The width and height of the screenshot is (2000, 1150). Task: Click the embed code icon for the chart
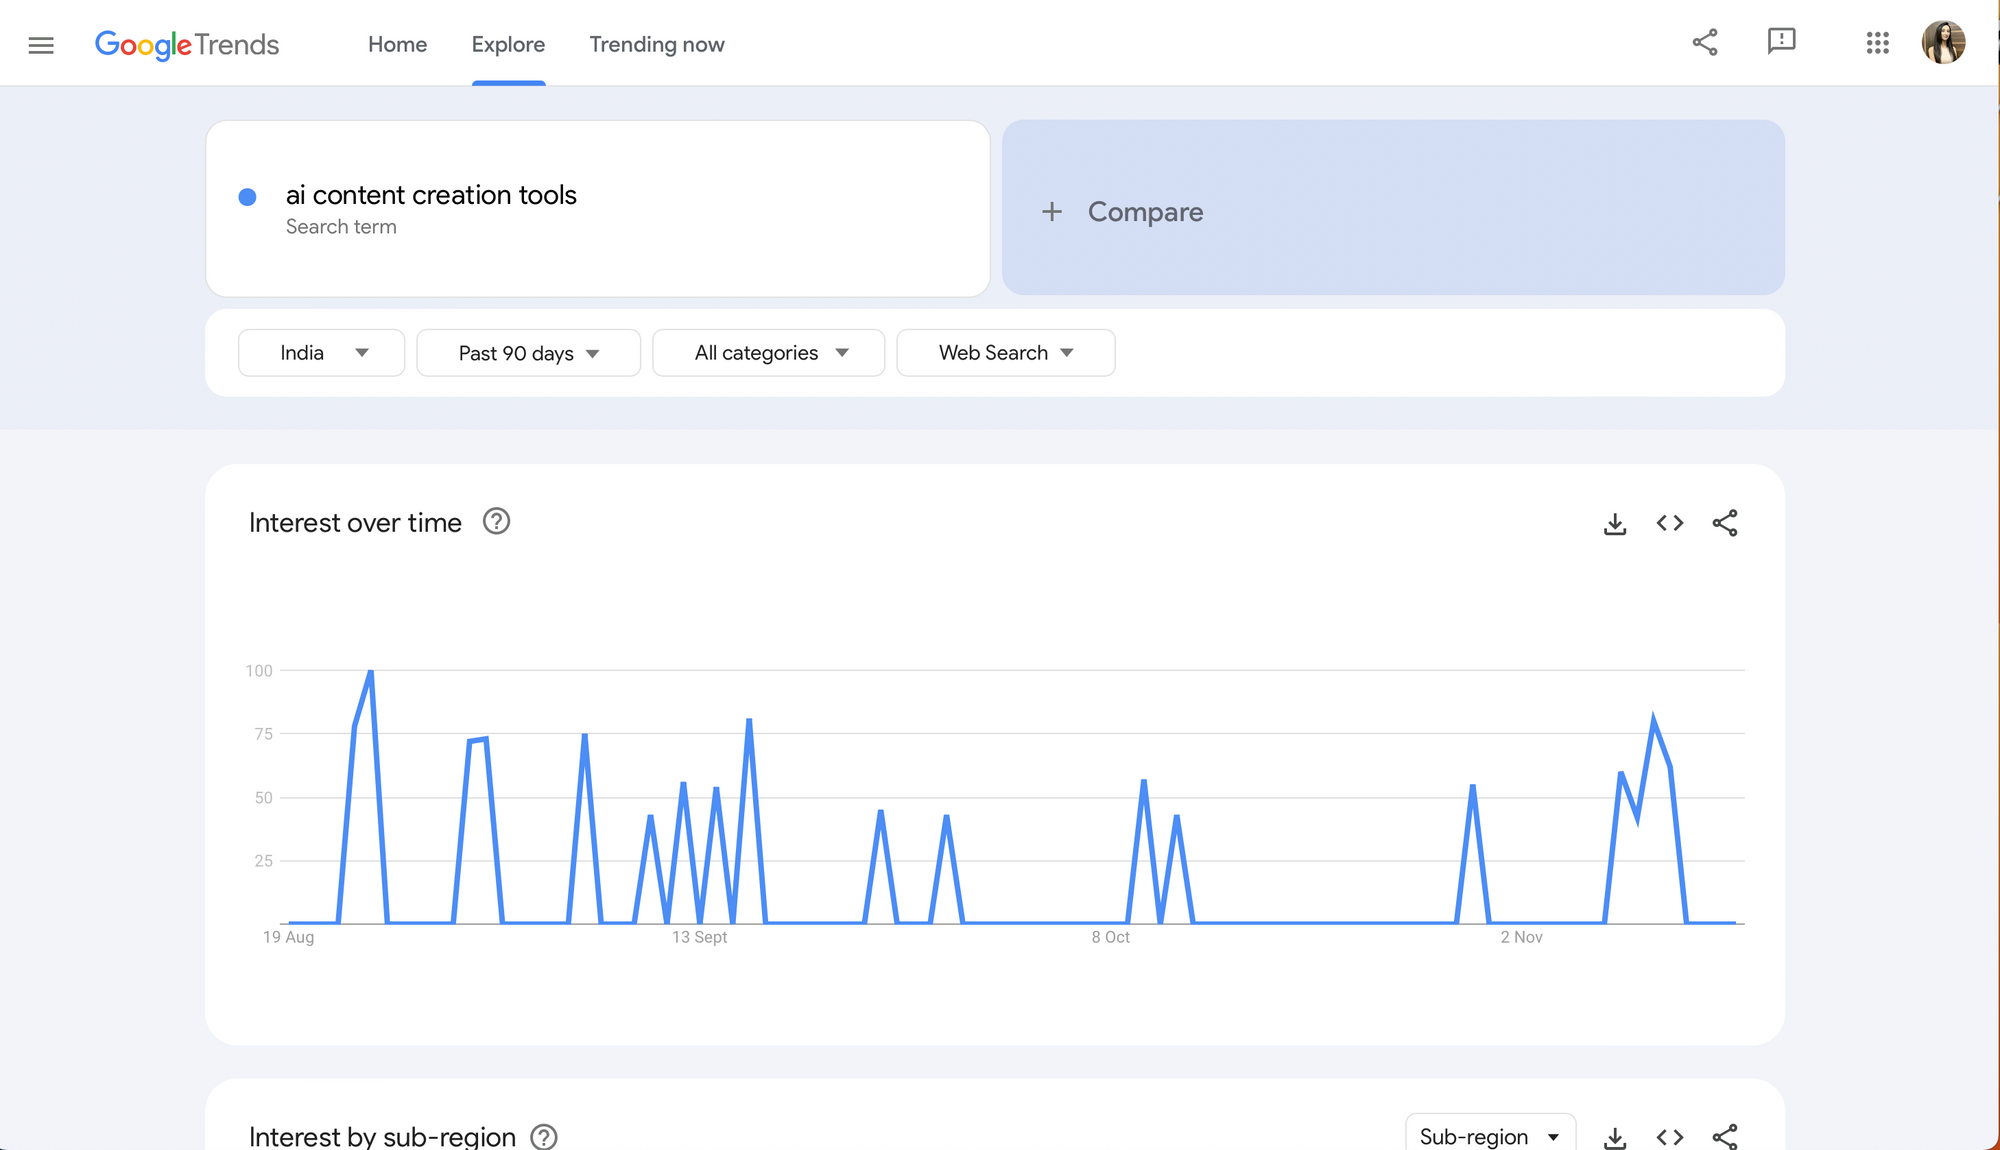(x=1669, y=522)
